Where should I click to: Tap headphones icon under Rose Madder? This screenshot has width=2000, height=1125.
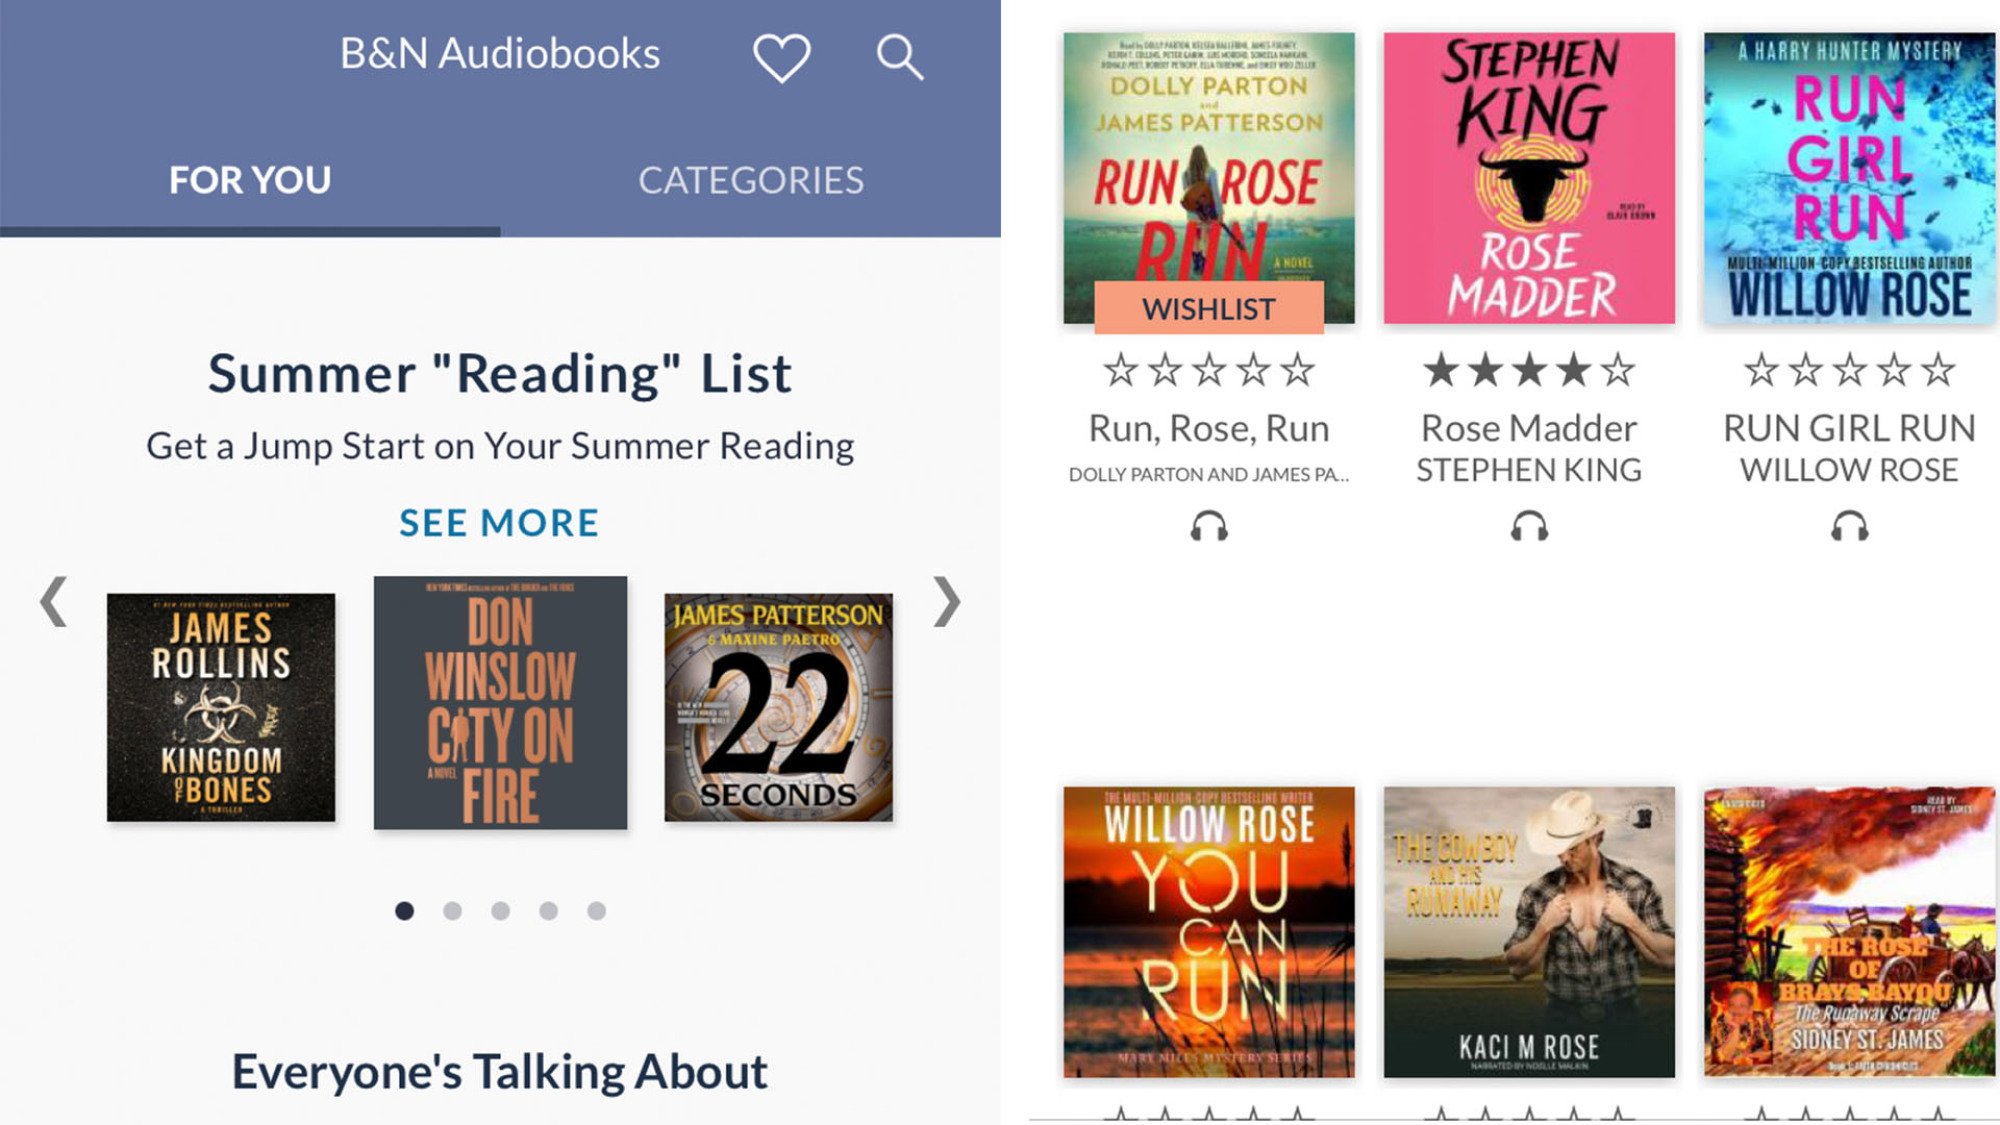(x=1529, y=526)
